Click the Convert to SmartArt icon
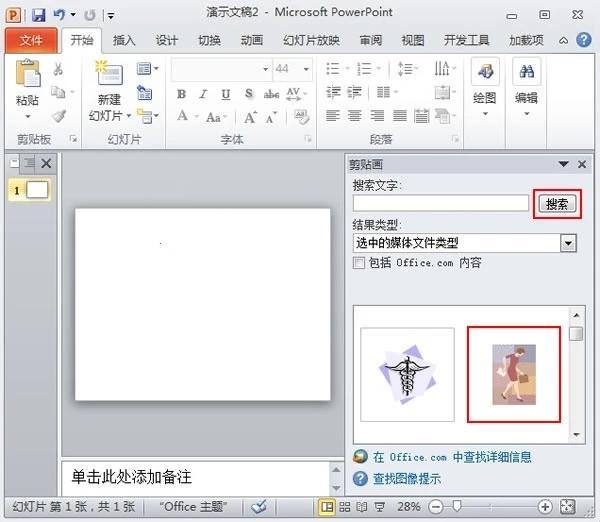 tap(444, 116)
